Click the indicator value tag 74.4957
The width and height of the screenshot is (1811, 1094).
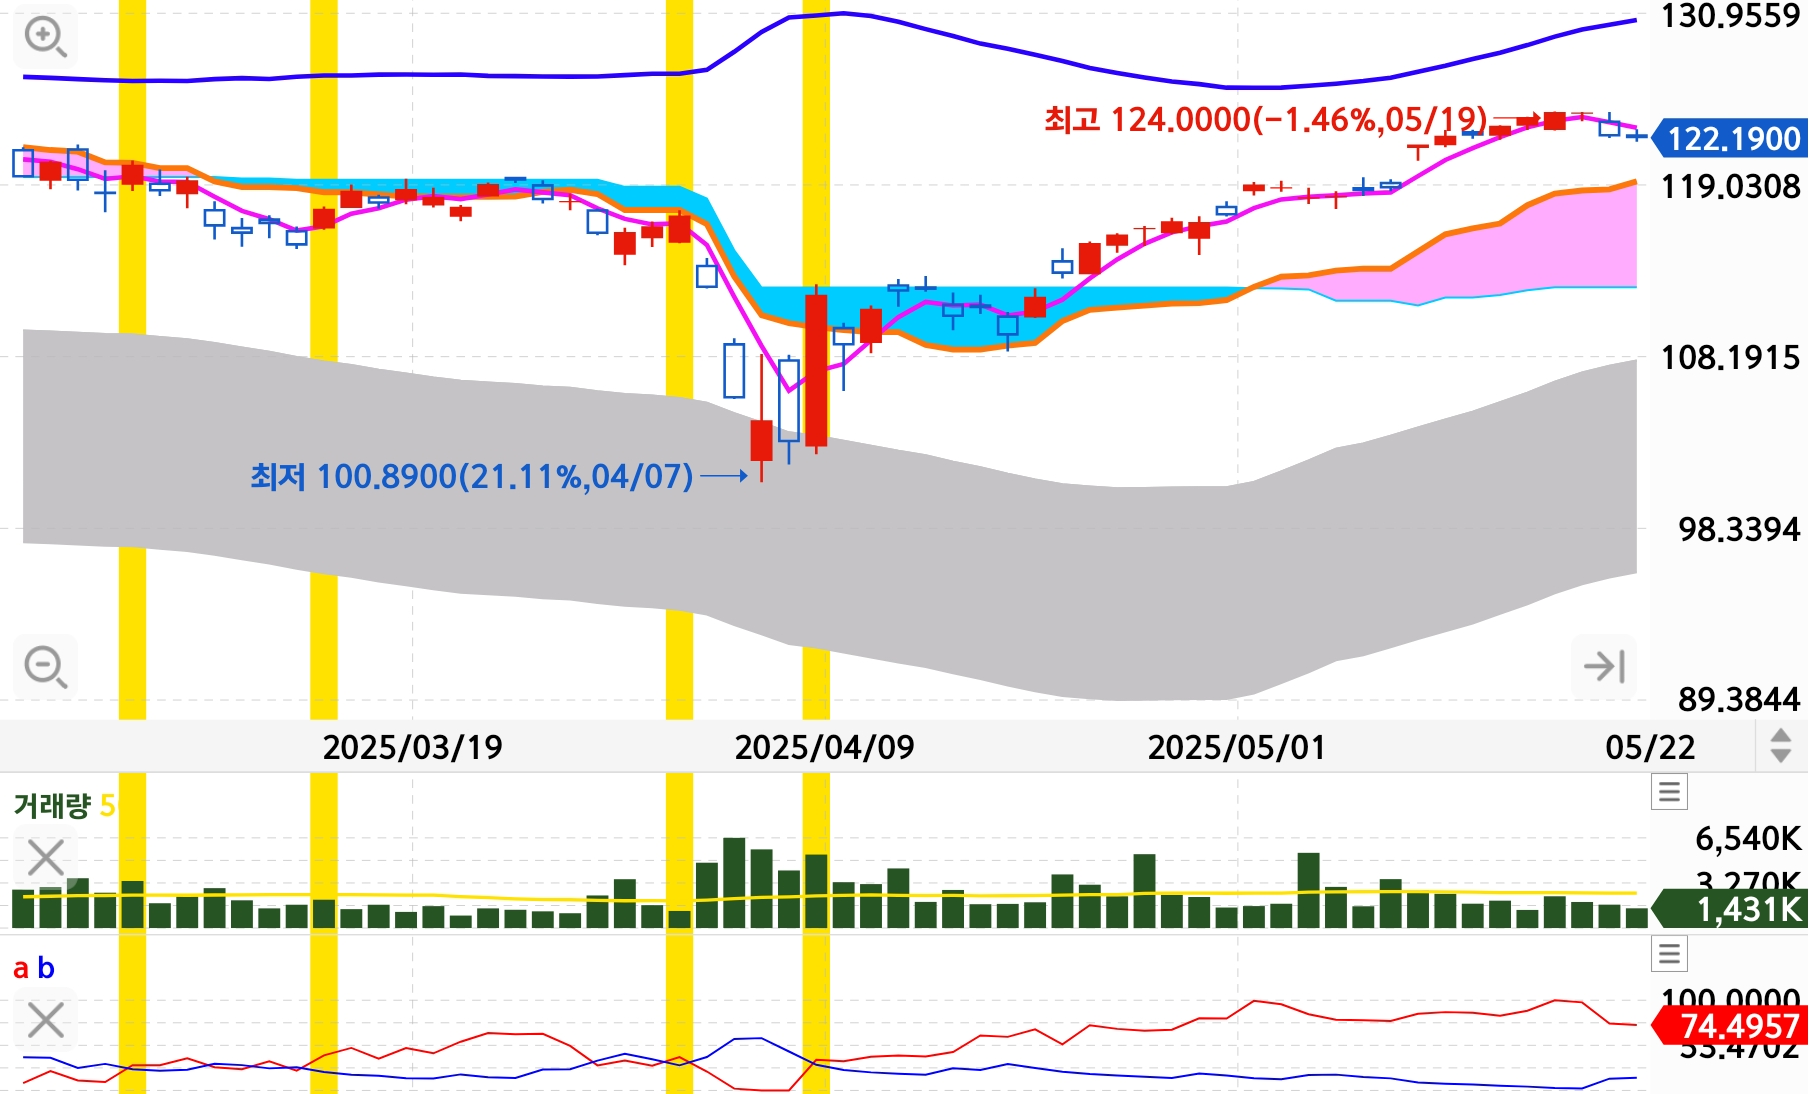[1730, 1026]
